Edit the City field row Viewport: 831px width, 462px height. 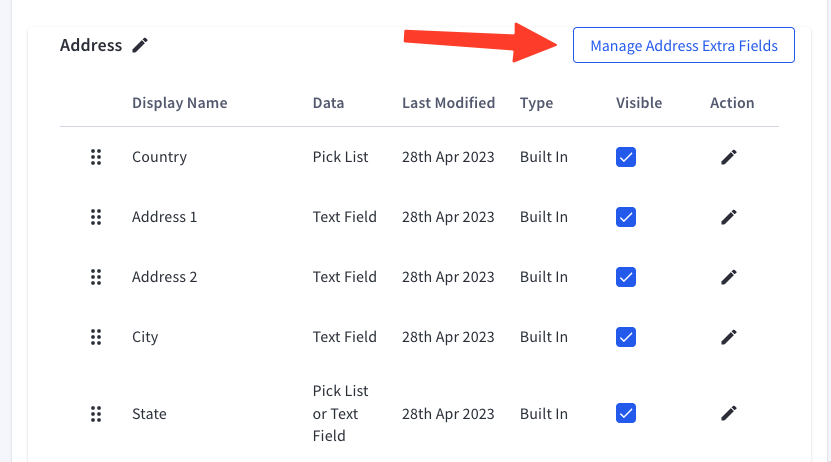[x=729, y=337]
